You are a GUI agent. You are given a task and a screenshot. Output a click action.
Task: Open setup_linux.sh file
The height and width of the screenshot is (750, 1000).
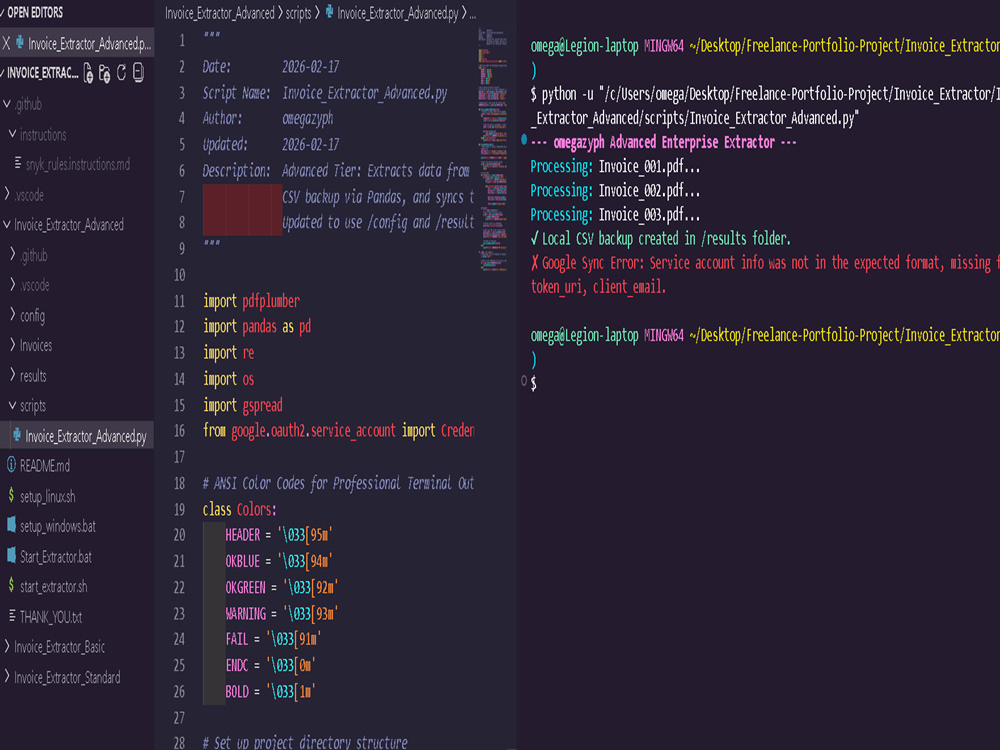pos(48,496)
